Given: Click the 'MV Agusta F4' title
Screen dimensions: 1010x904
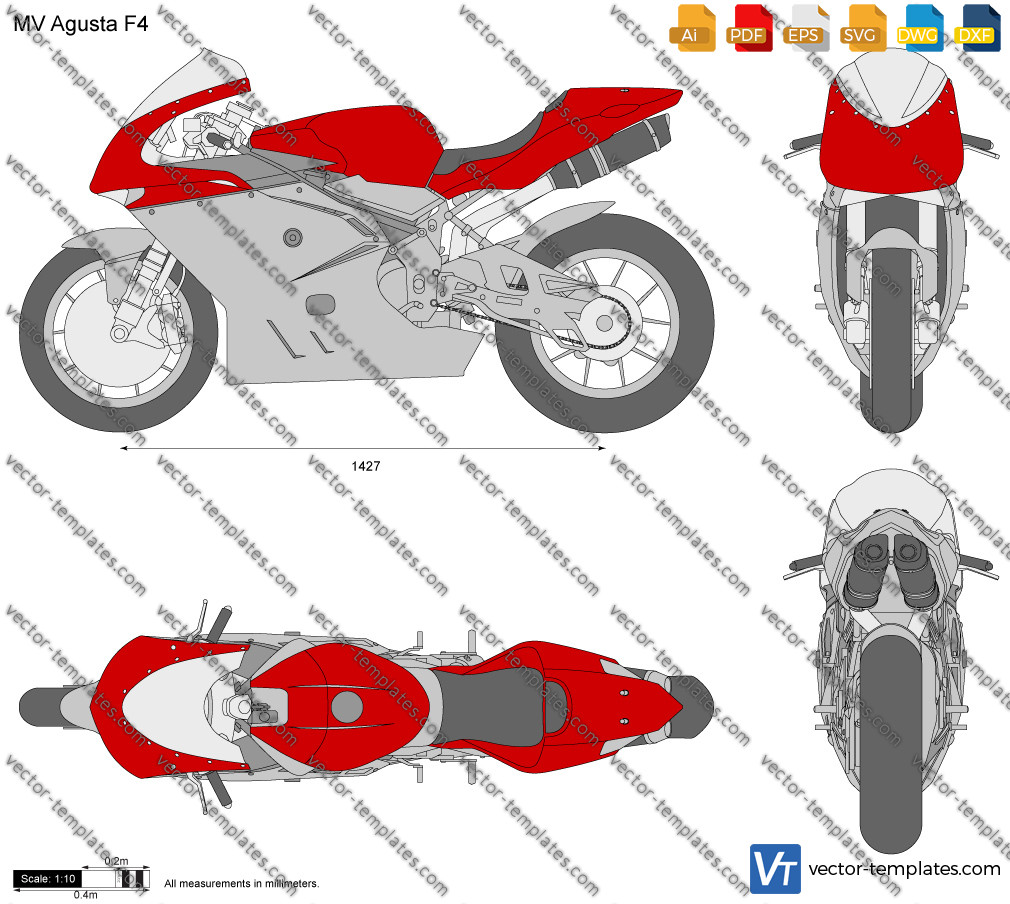Looking at the screenshot, I should click(x=81, y=24).
